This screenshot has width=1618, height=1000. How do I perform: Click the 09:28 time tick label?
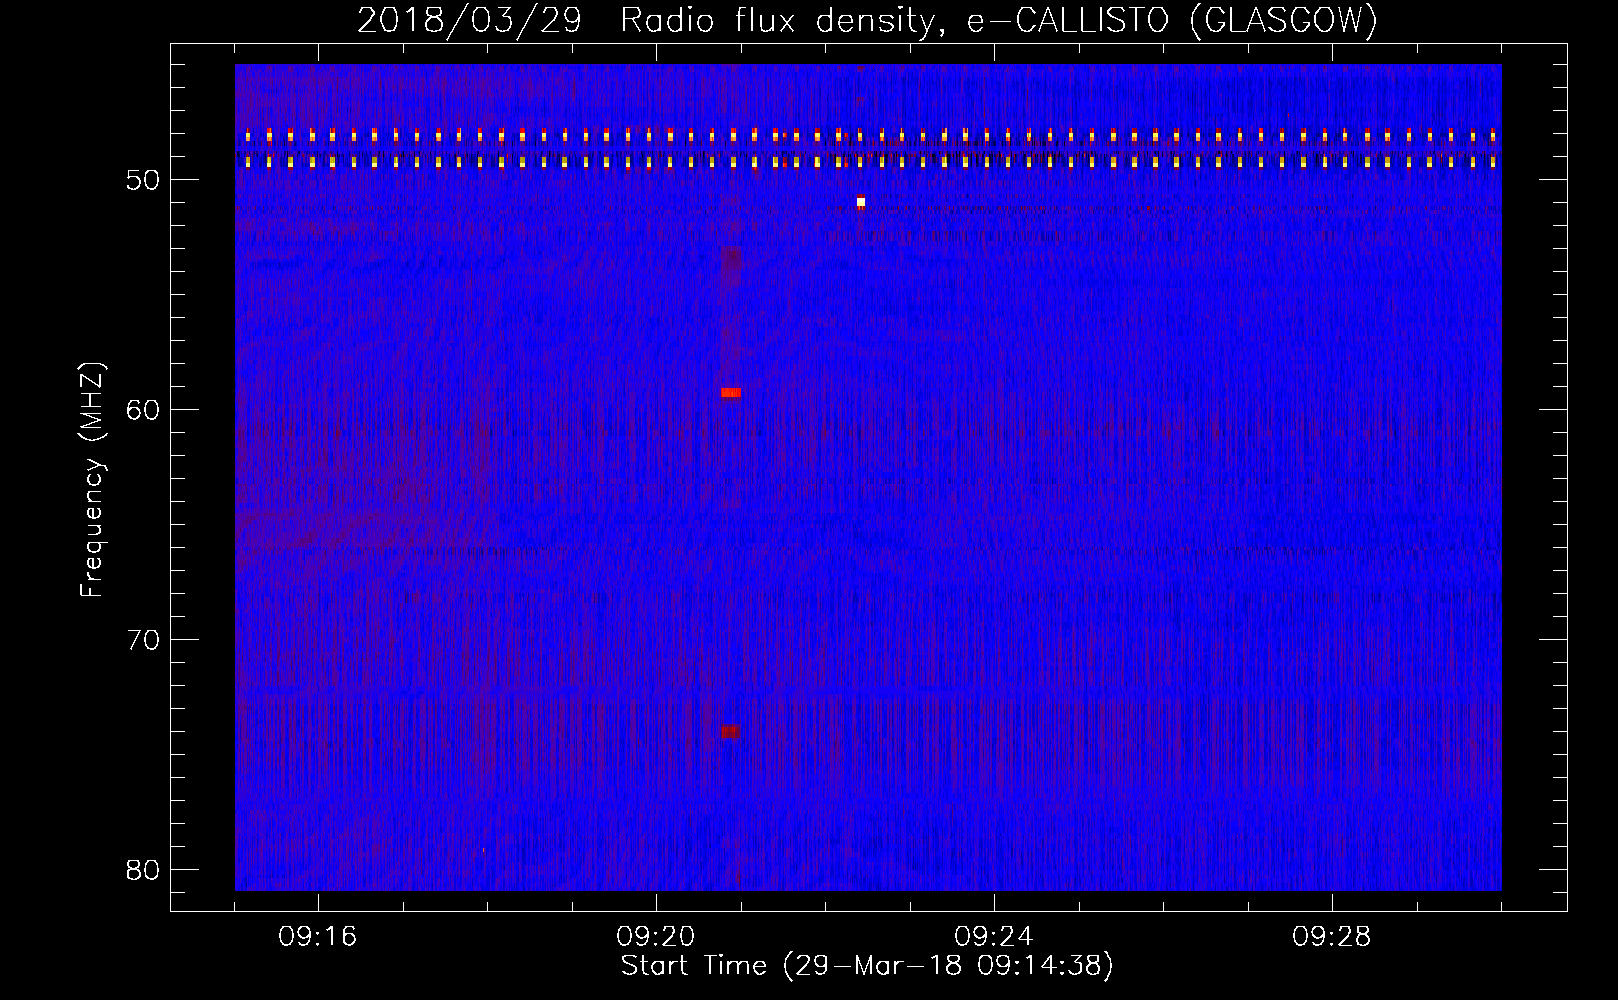[1332, 937]
